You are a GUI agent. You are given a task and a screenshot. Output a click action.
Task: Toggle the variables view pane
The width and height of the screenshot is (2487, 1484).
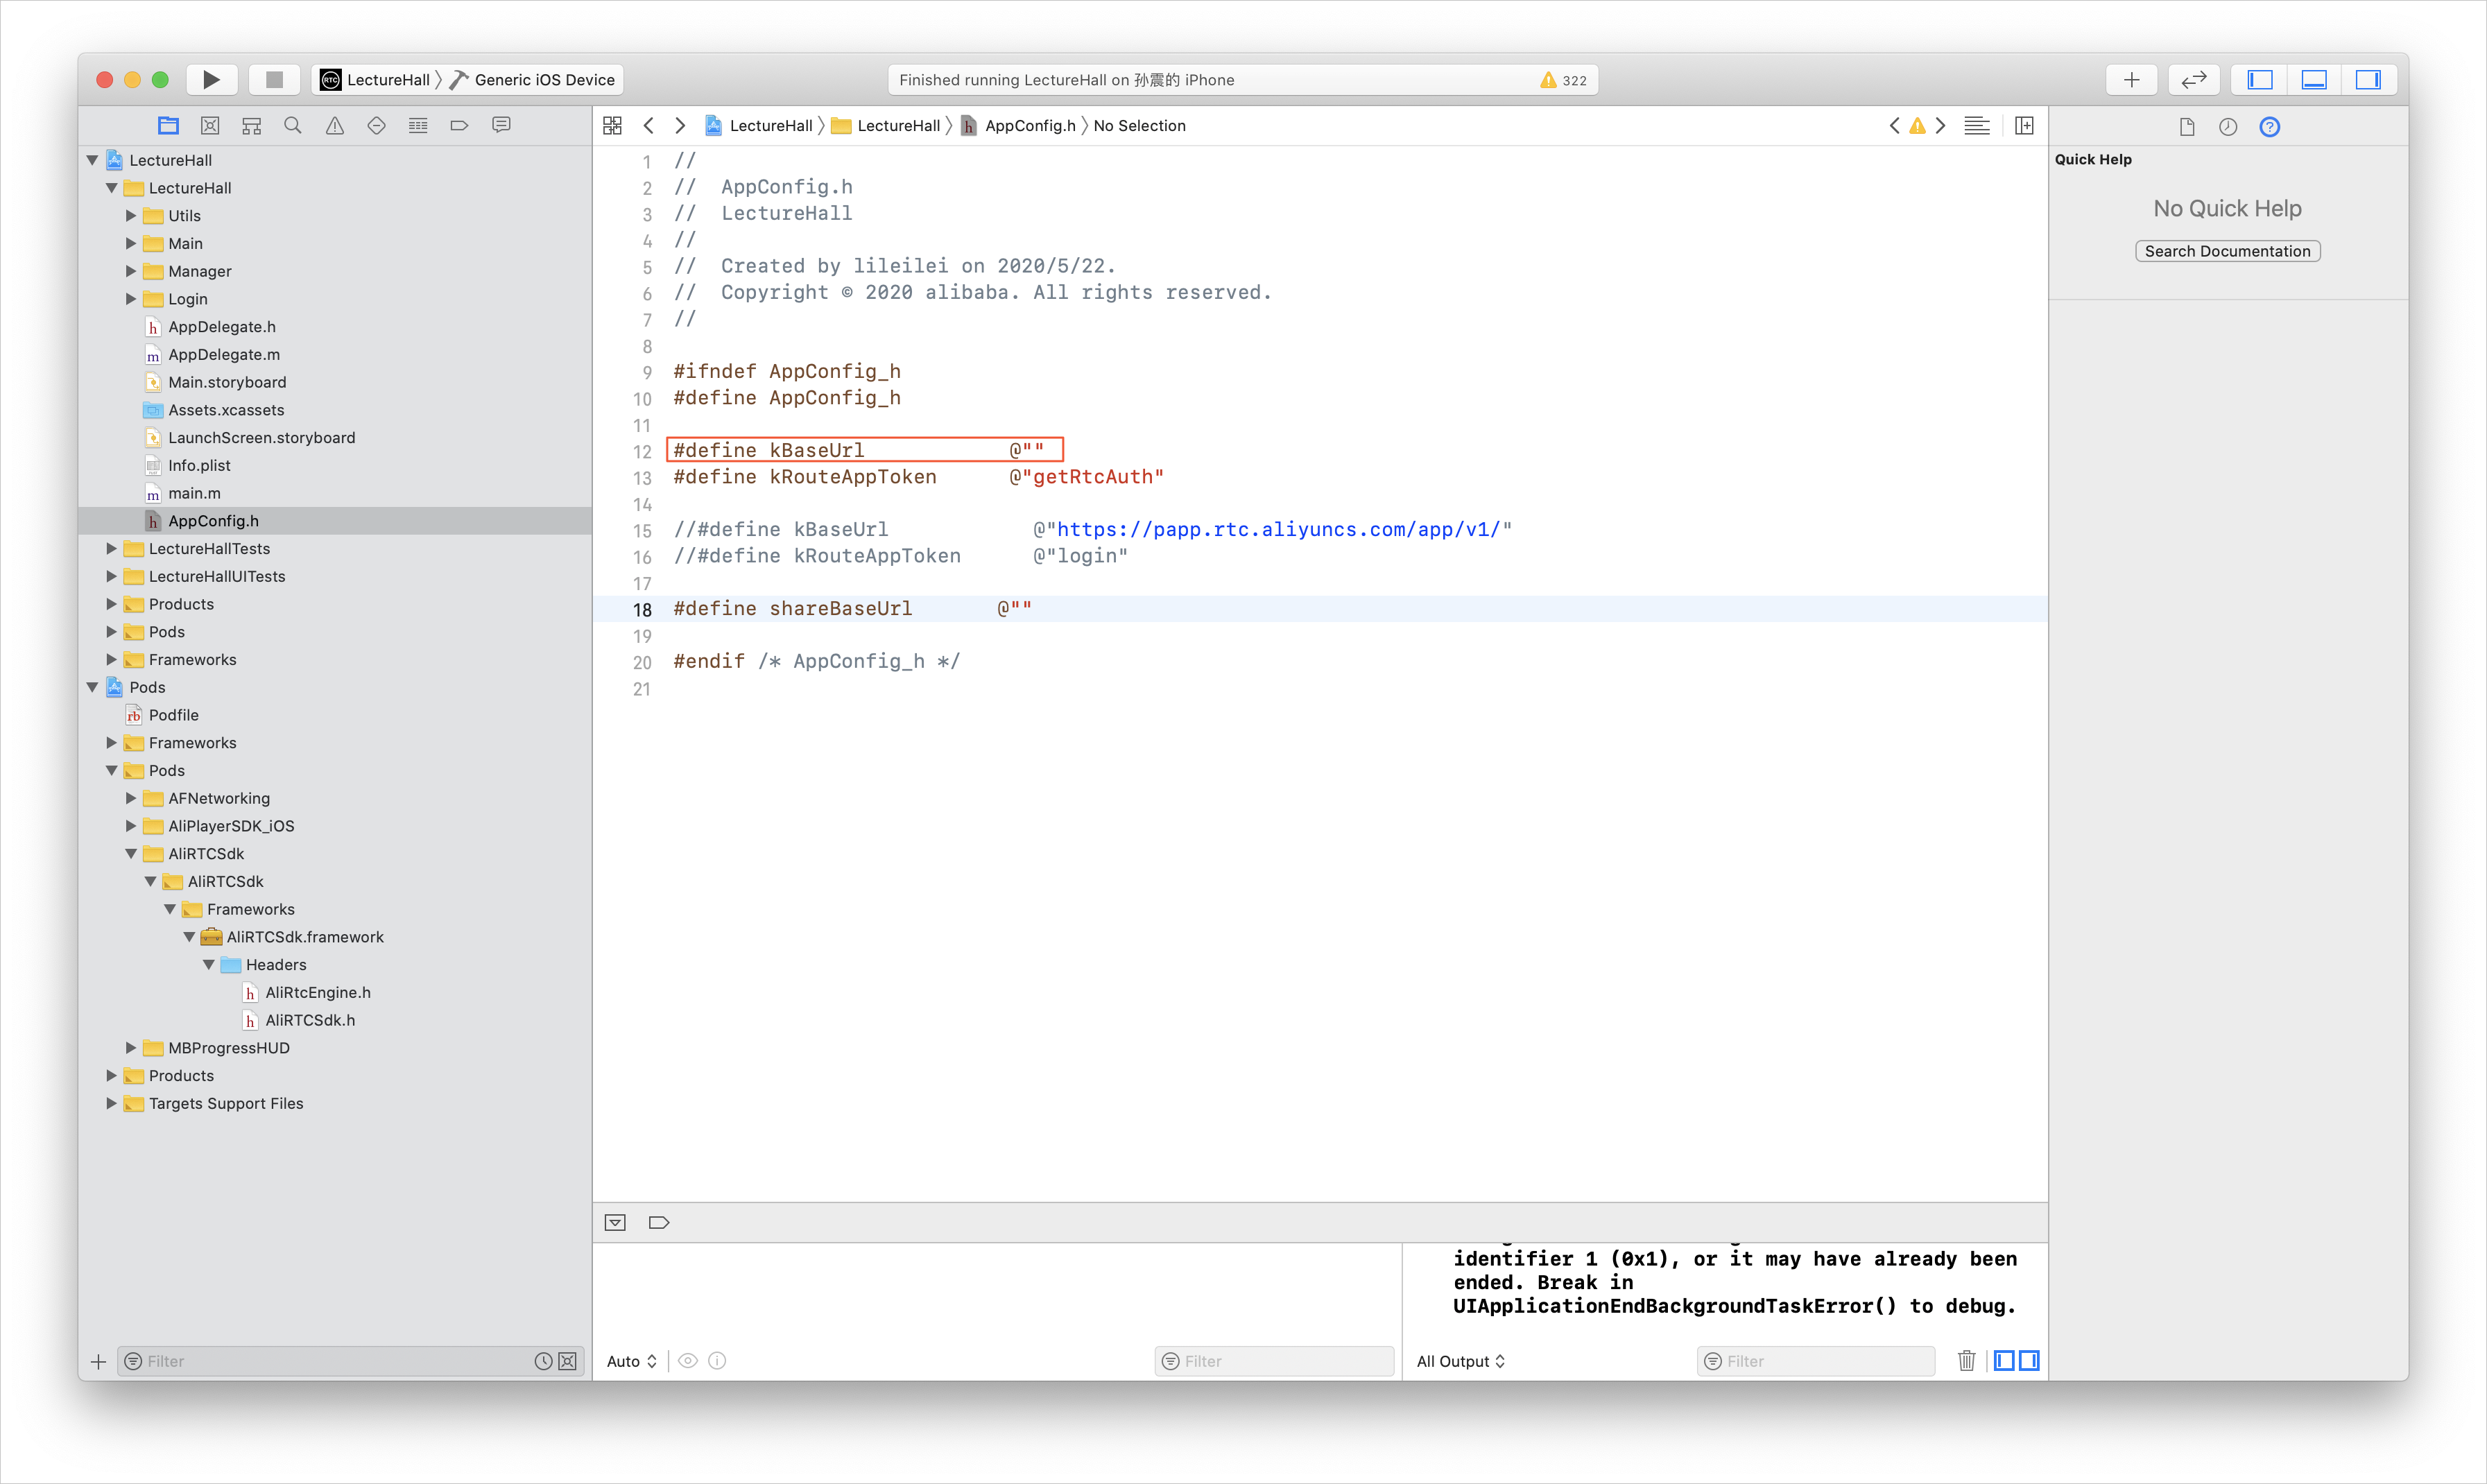2005,1360
